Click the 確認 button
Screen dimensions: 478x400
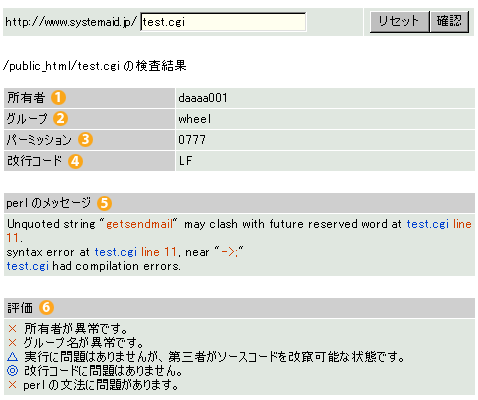coord(449,22)
